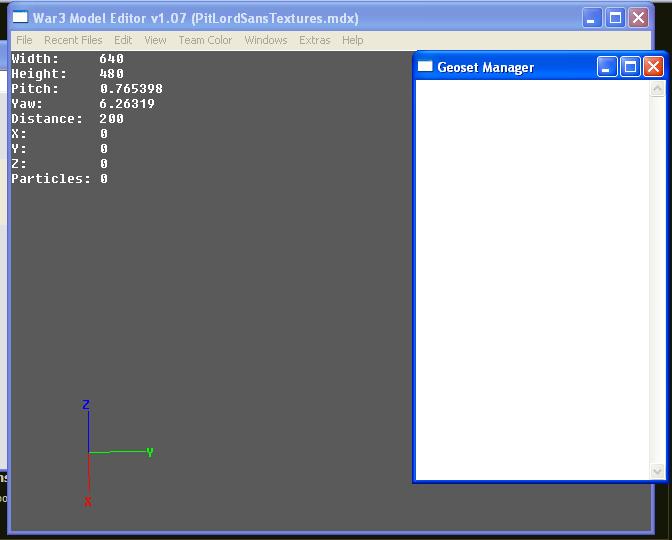The height and width of the screenshot is (540, 672).
Task: Open the Help menu
Action: tap(353, 40)
